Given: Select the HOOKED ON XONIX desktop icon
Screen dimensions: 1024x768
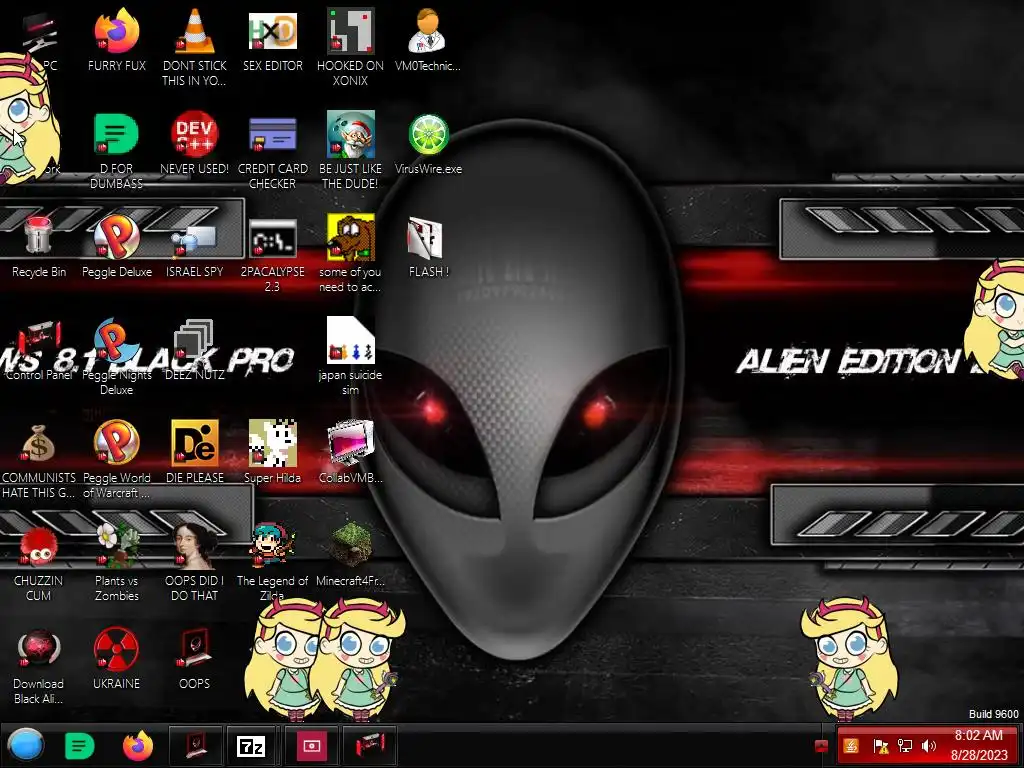Looking at the screenshot, I should (x=350, y=31).
